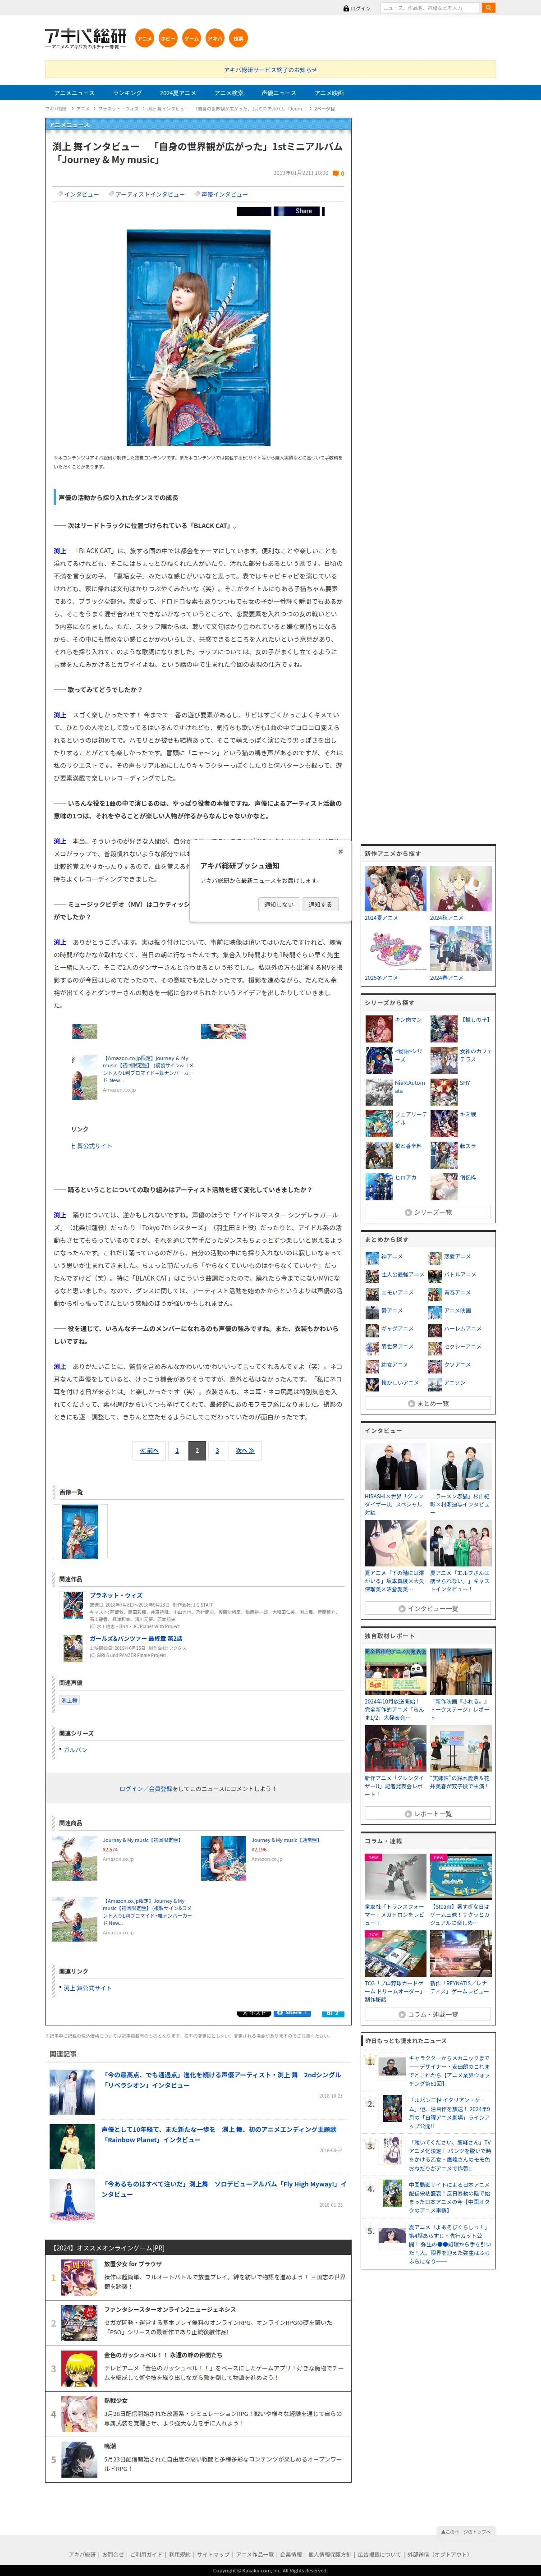Open 声優ニュース in the navigation bar
This screenshot has width=541, height=2576.
pyautogui.click(x=279, y=93)
